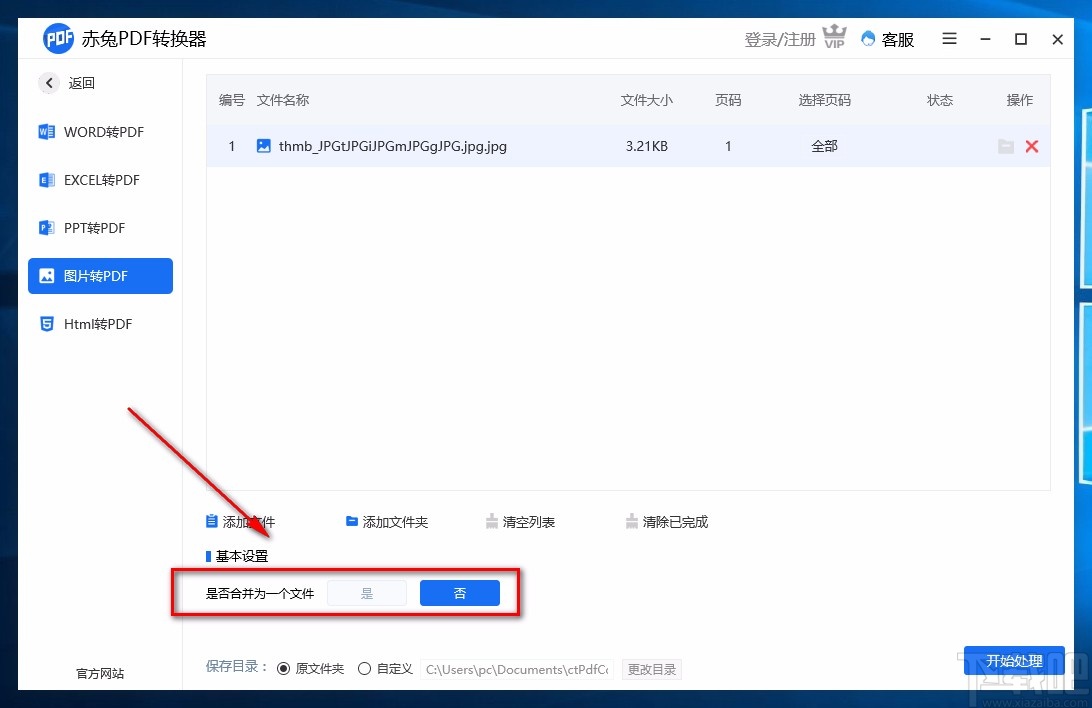Image resolution: width=1092 pixels, height=708 pixels.
Task: Click 添加文件 to add files
Action: click(240, 521)
